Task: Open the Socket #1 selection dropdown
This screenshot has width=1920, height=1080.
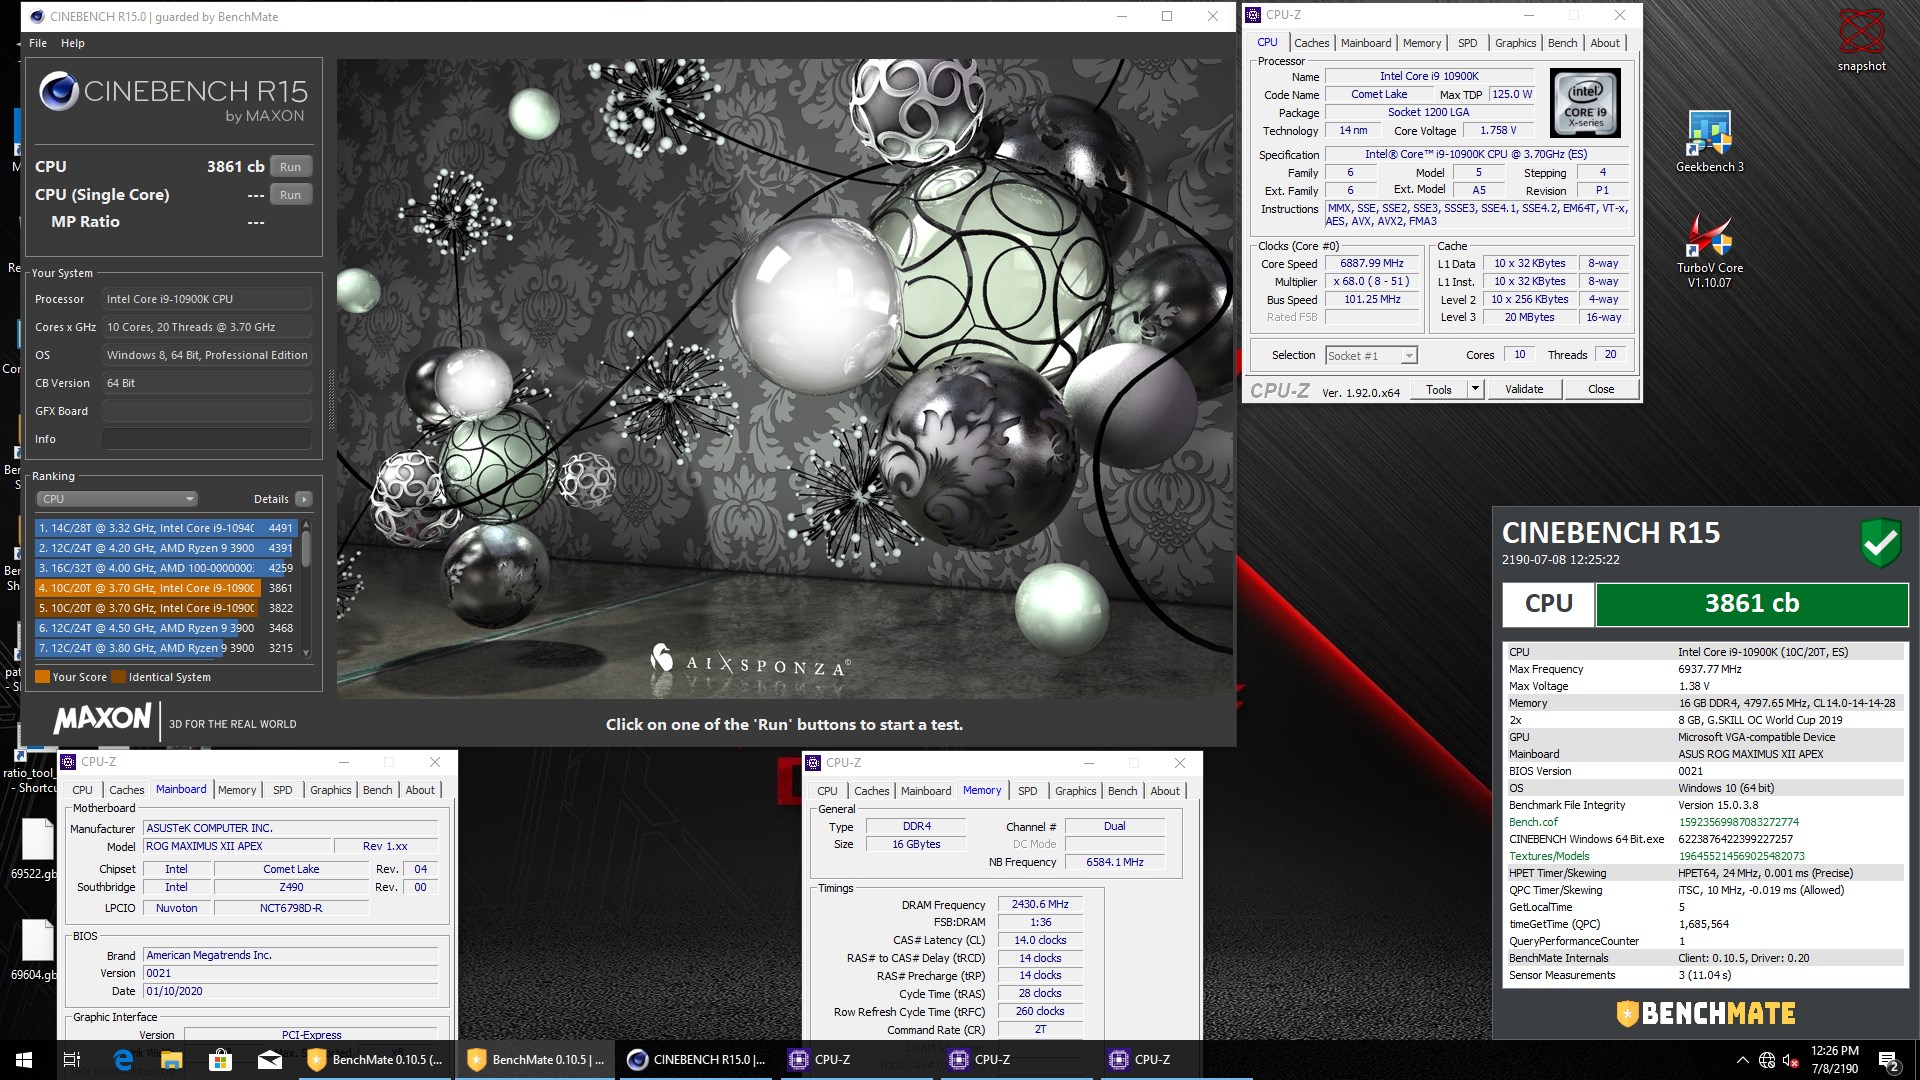Action: [x=1371, y=355]
